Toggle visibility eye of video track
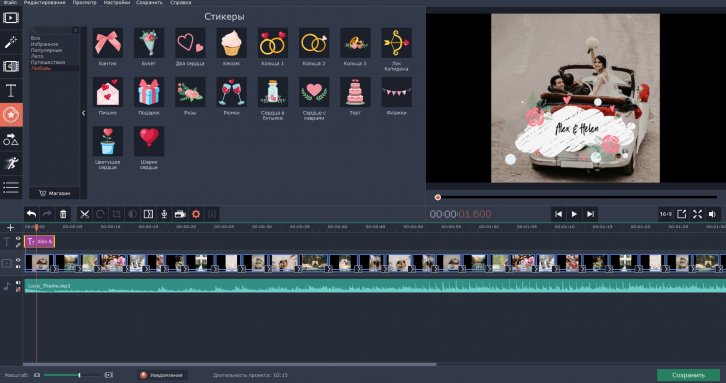This screenshot has width=726, height=383. [x=18, y=260]
